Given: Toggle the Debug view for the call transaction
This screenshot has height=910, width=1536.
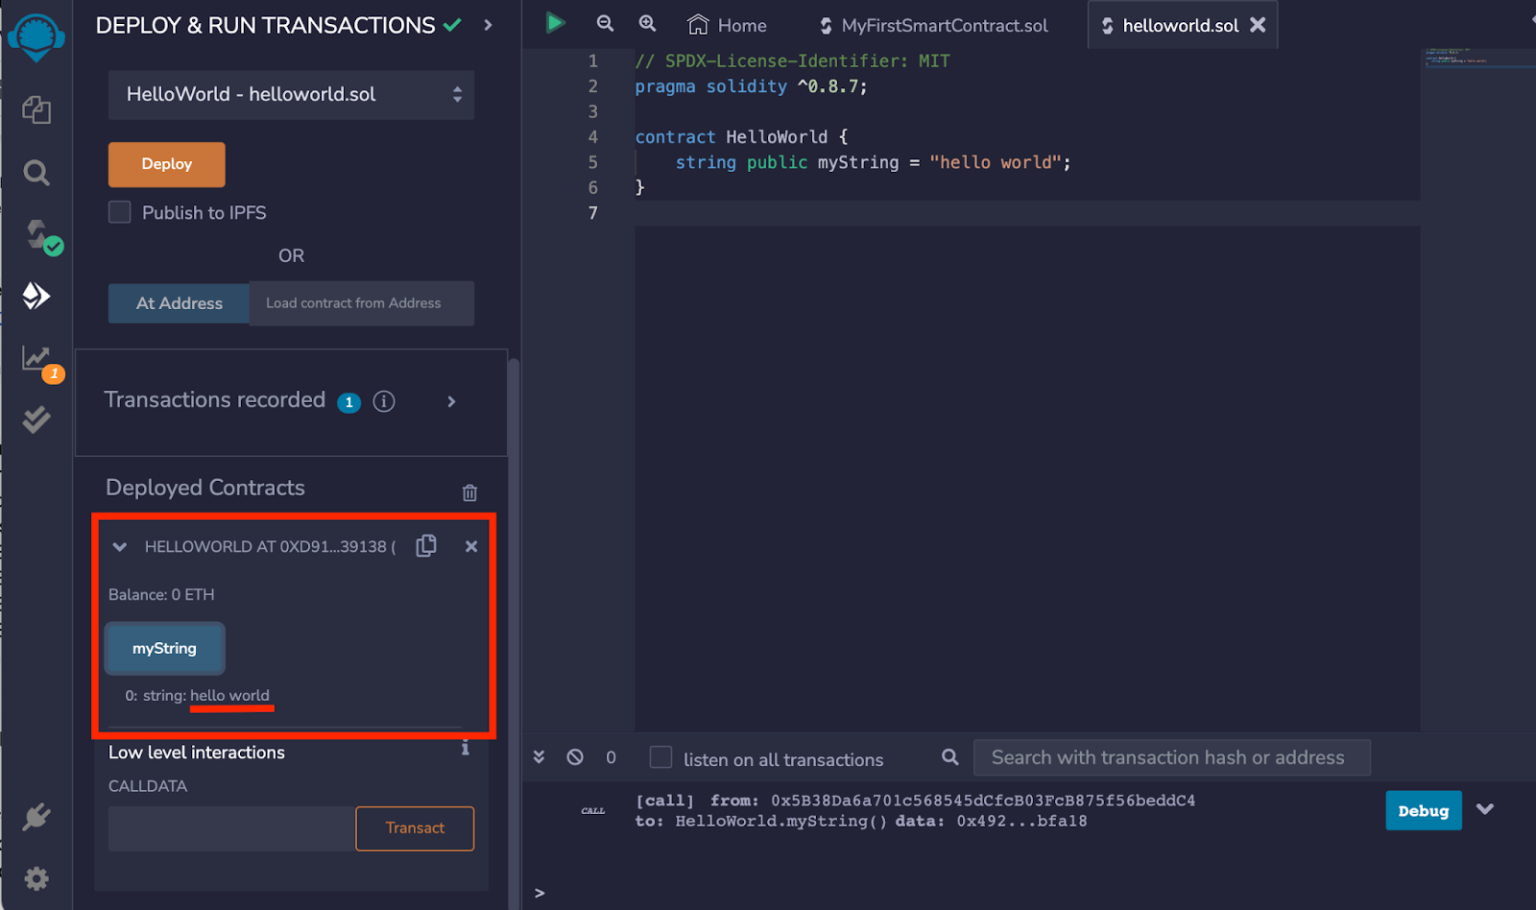Looking at the screenshot, I should 1422,810.
